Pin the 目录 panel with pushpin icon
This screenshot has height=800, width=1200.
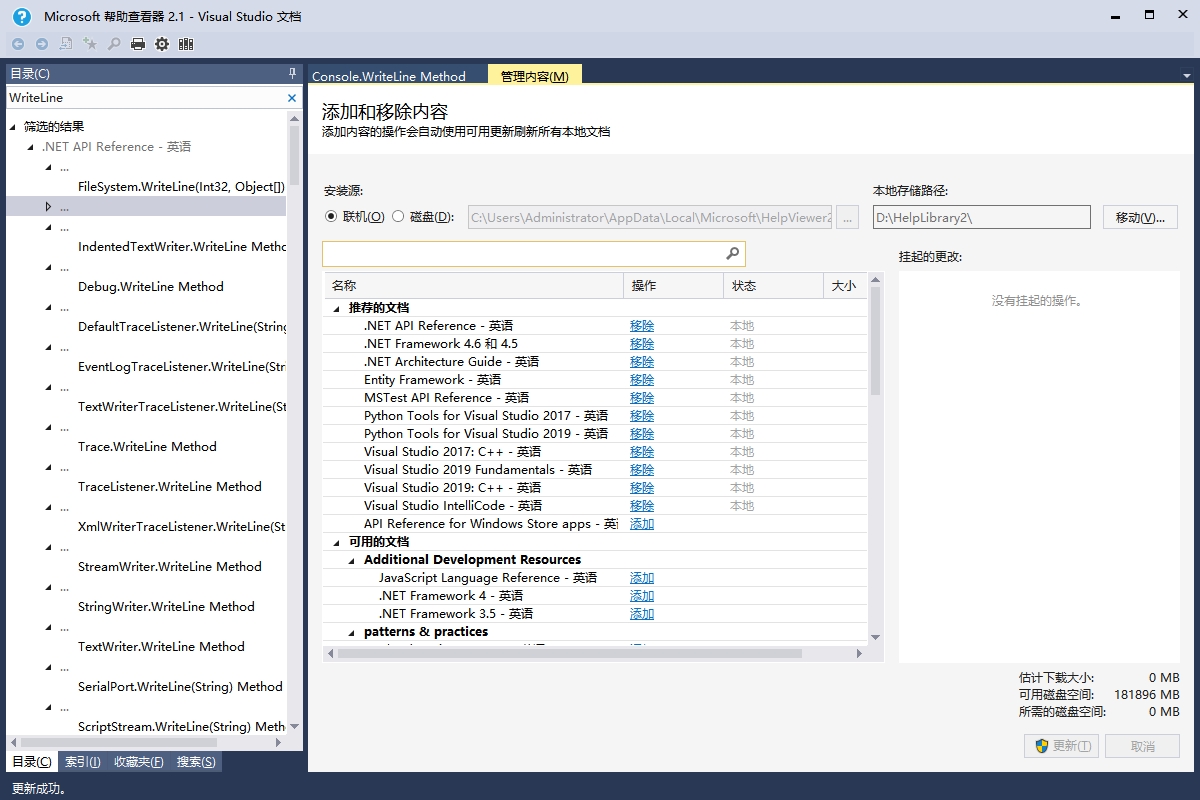click(x=292, y=73)
